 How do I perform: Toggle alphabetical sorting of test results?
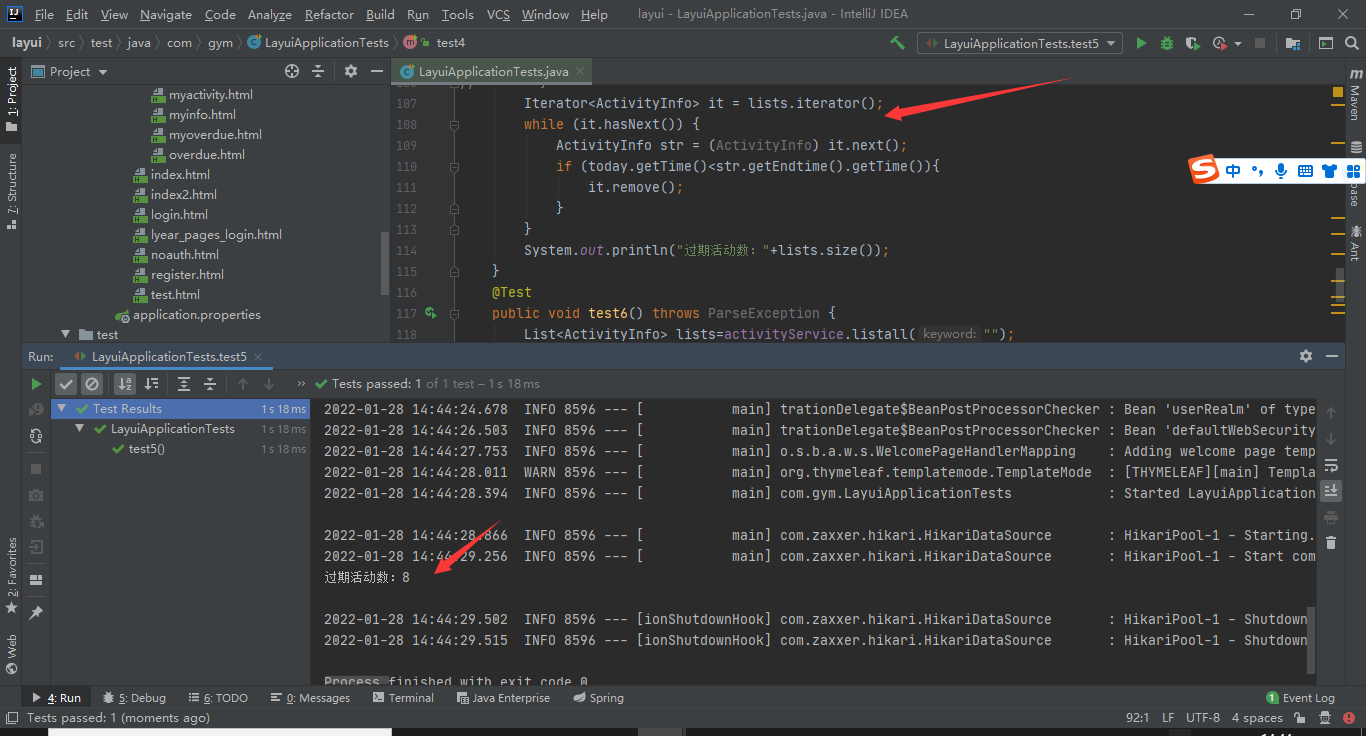coord(125,383)
